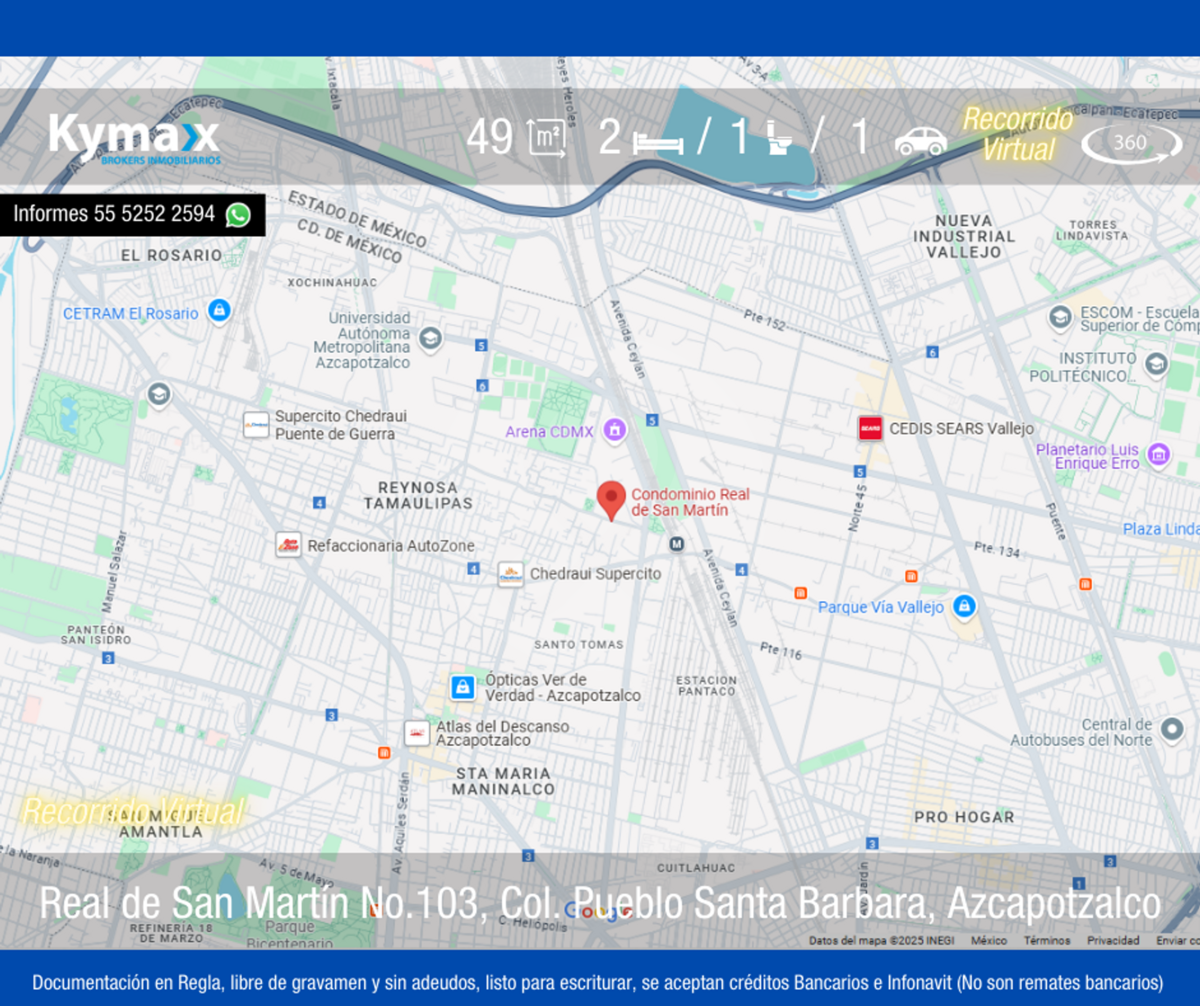This screenshot has height=1006, width=1200.
Task: Open the Términos link
Action: click(1047, 941)
